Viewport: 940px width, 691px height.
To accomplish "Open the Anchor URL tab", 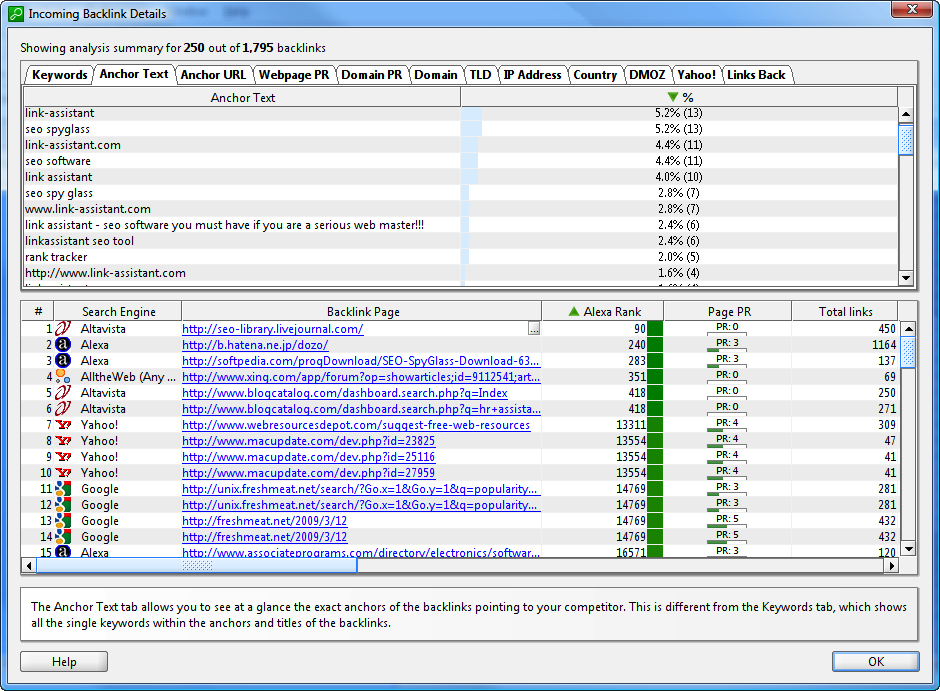I will pyautogui.click(x=213, y=75).
